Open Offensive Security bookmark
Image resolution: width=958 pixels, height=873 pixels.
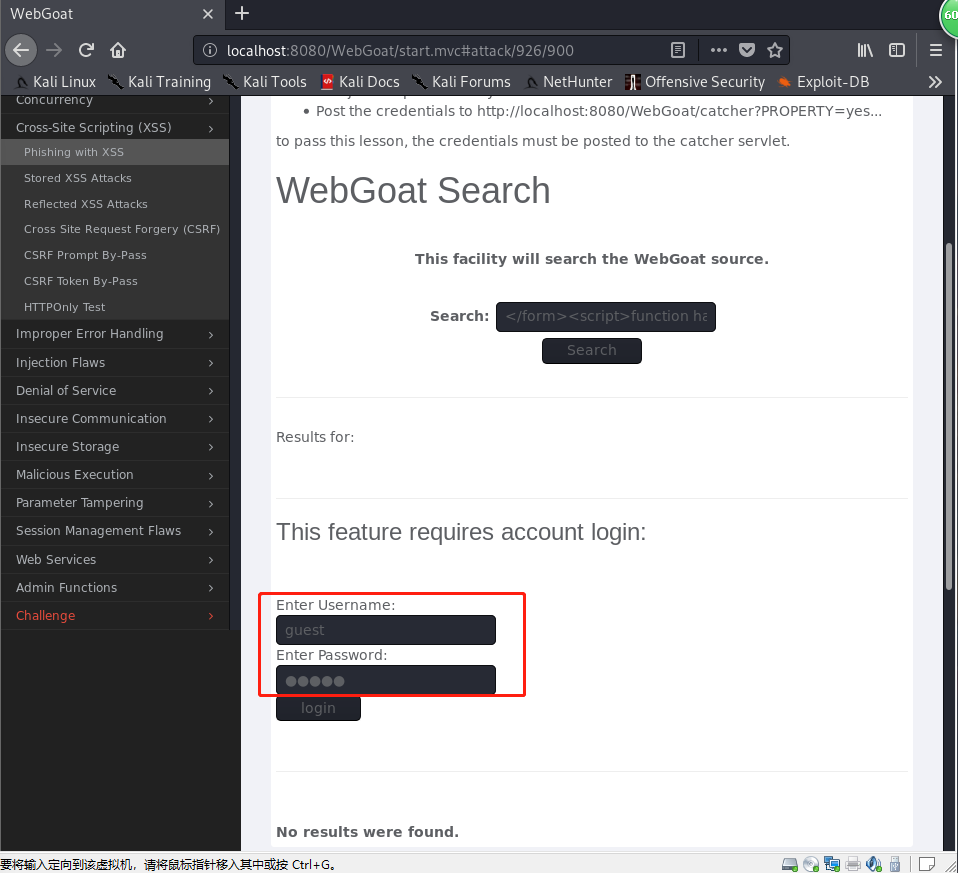(x=695, y=82)
